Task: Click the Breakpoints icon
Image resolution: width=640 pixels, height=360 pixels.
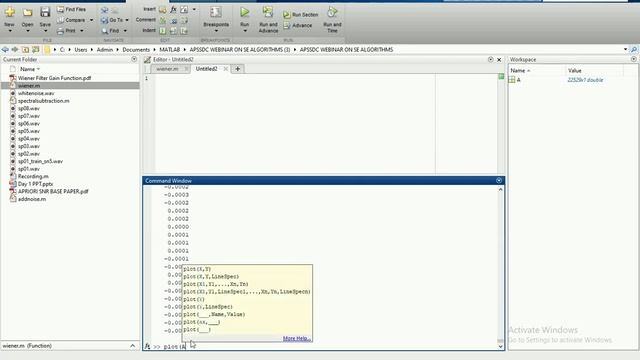Action: pyautogui.click(x=216, y=13)
